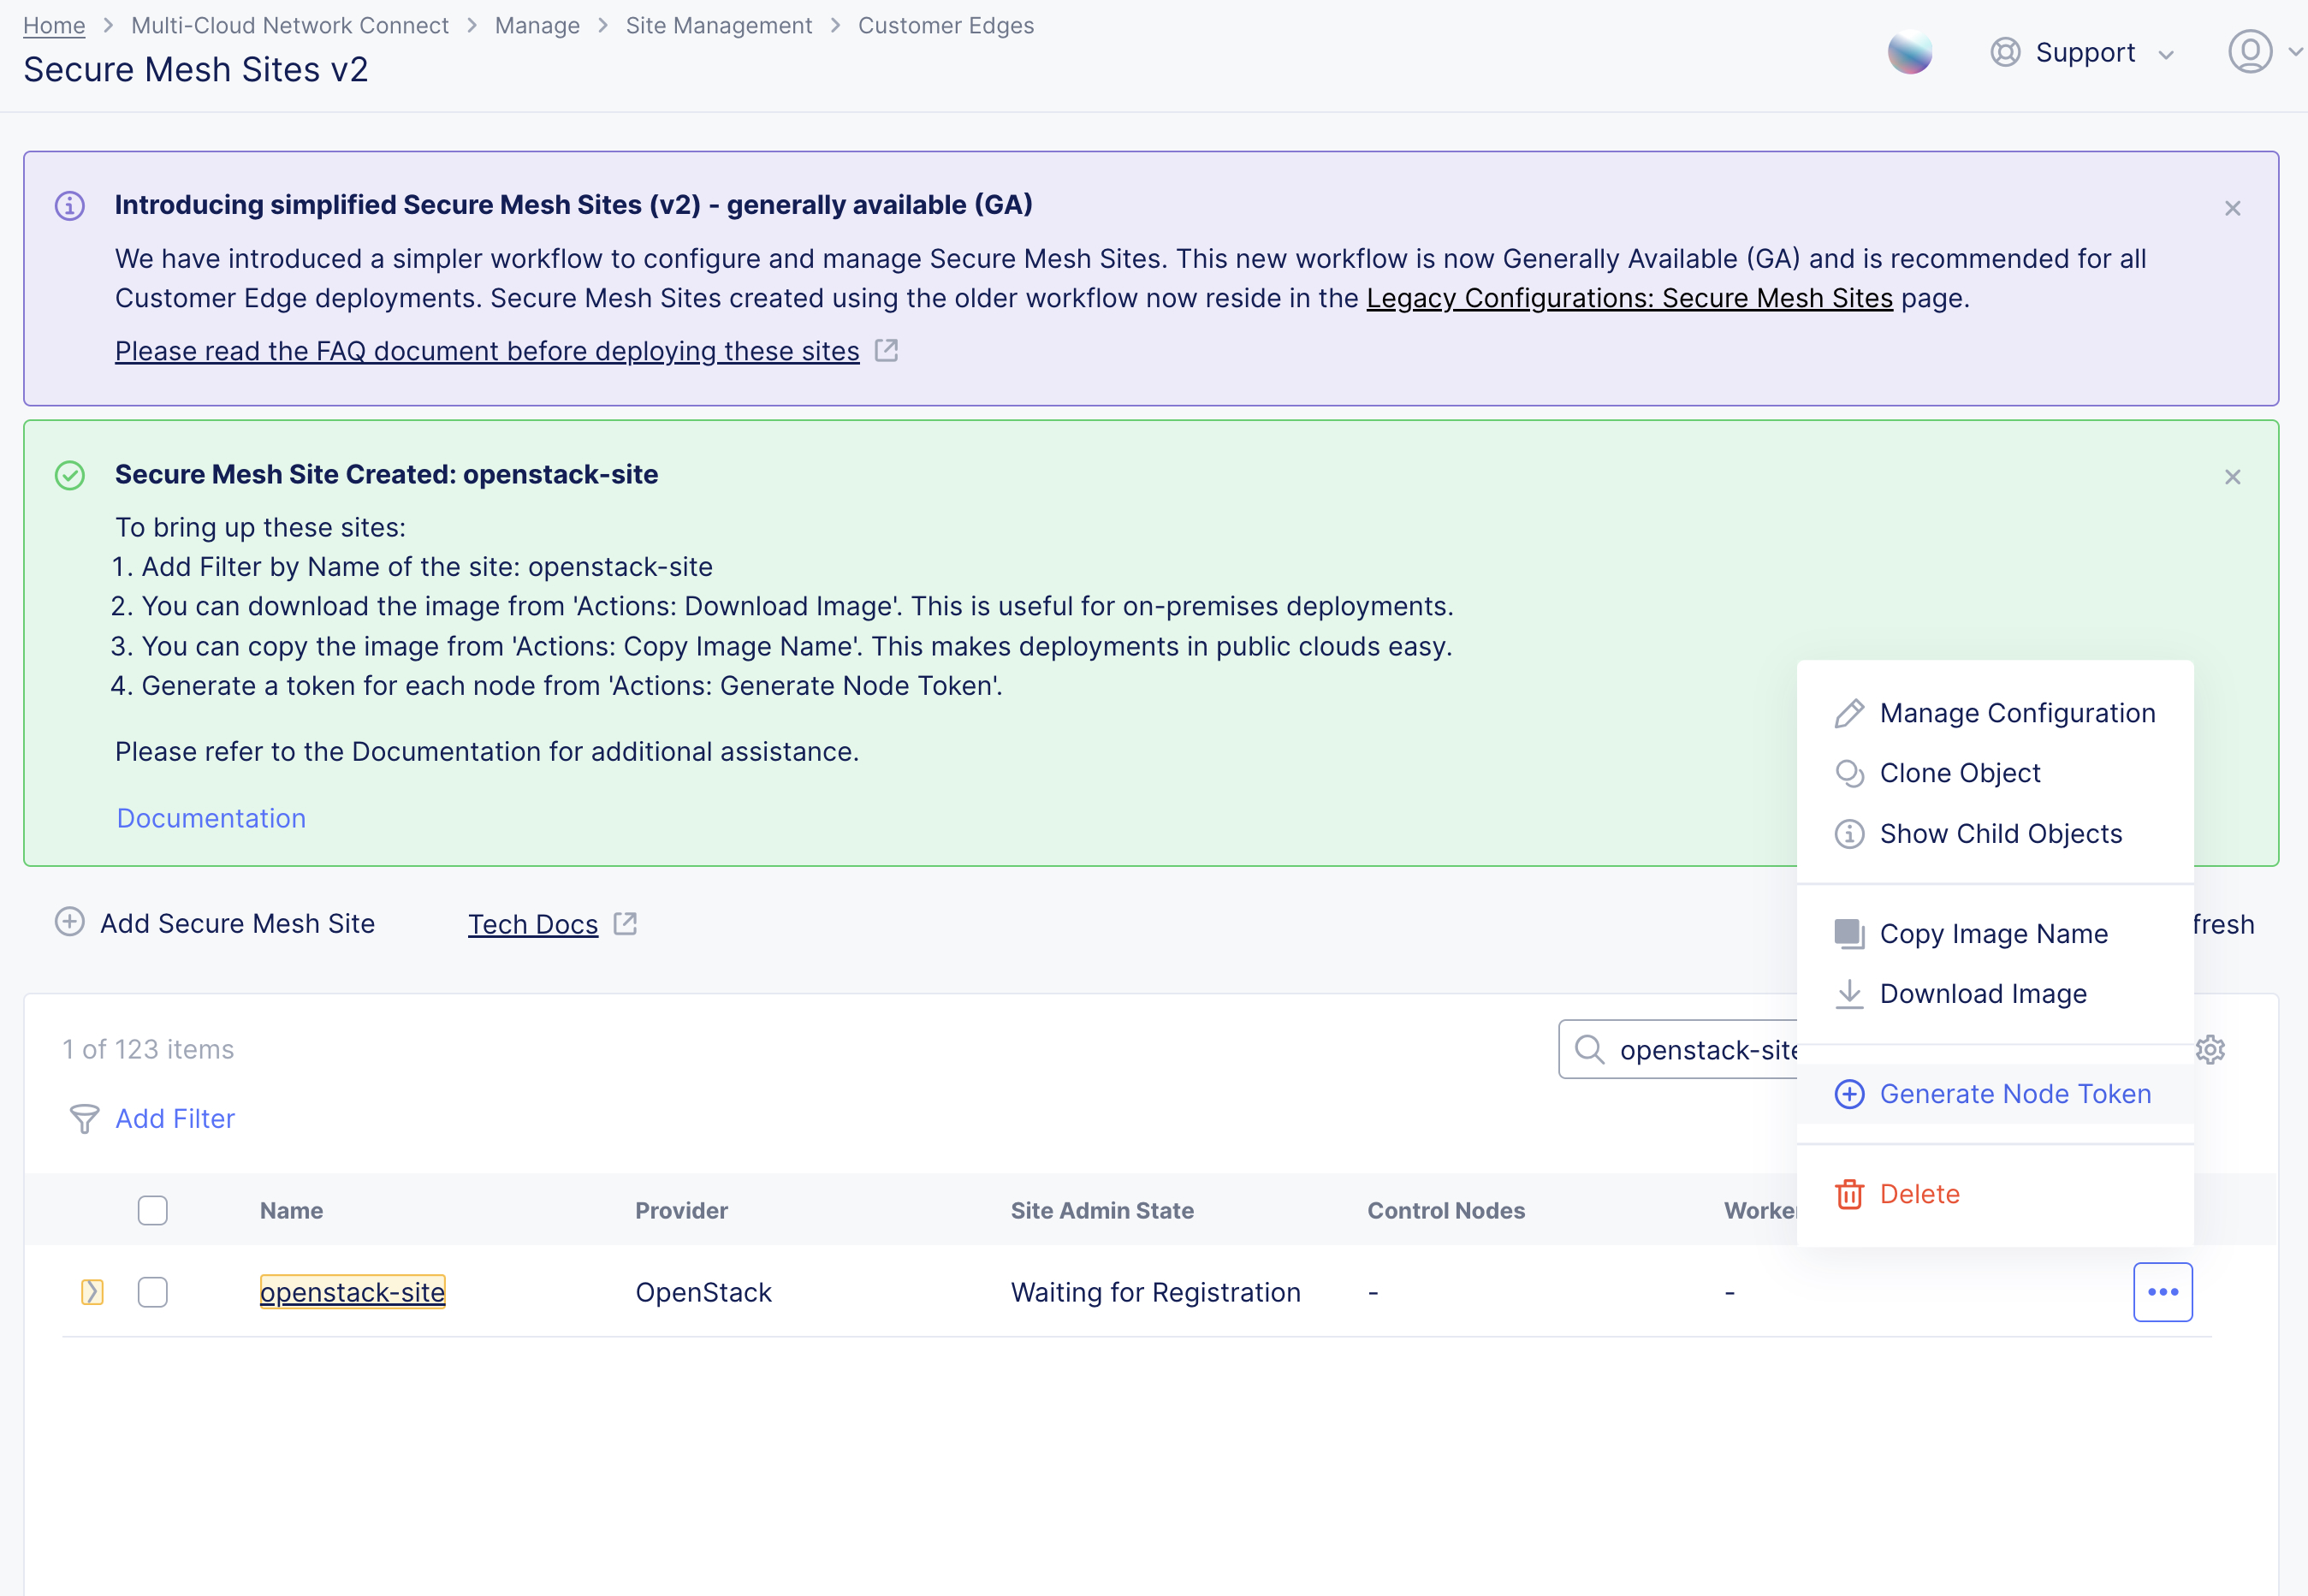Expand the openstack-site row details
Viewport: 2308px width, 1596px height.
92,1291
